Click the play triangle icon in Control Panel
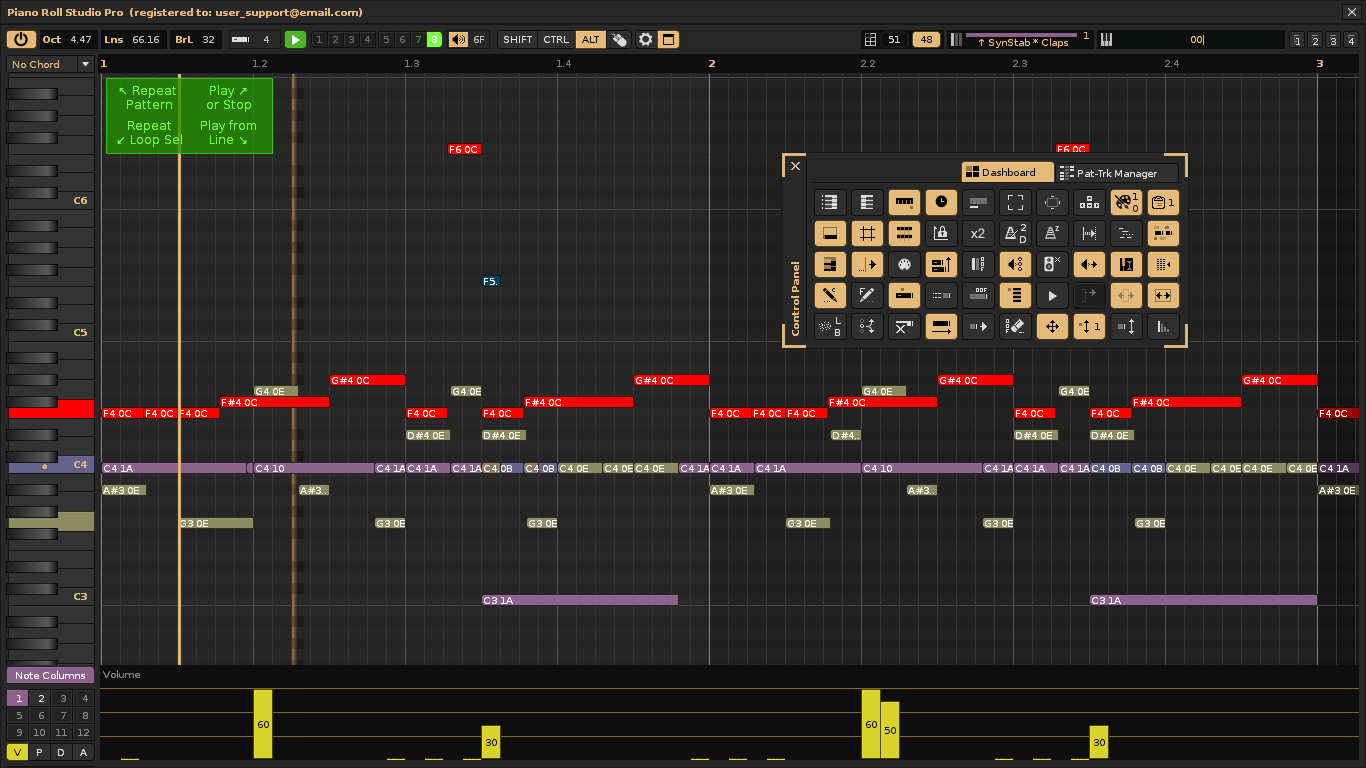Image resolution: width=1366 pixels, height=768 pixels. pos(1052,296)
